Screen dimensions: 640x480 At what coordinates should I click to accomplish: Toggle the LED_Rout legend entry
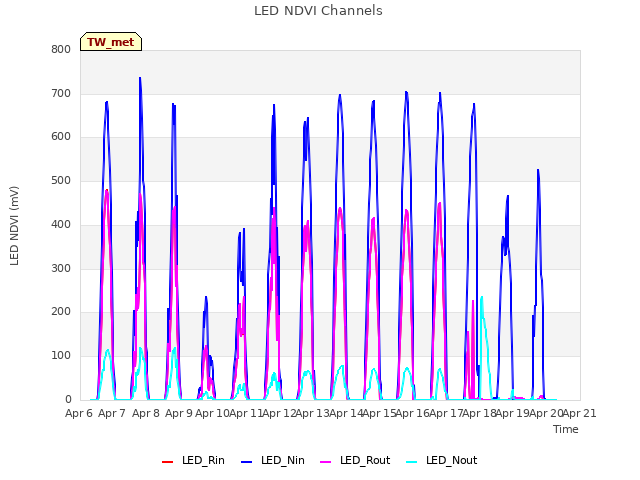point(355,460)
